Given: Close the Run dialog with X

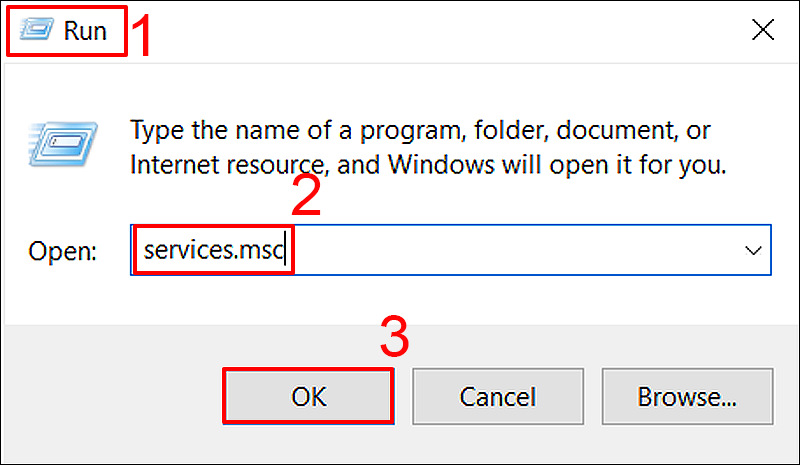Looking at the screenshot, I should tap(762, 31).
